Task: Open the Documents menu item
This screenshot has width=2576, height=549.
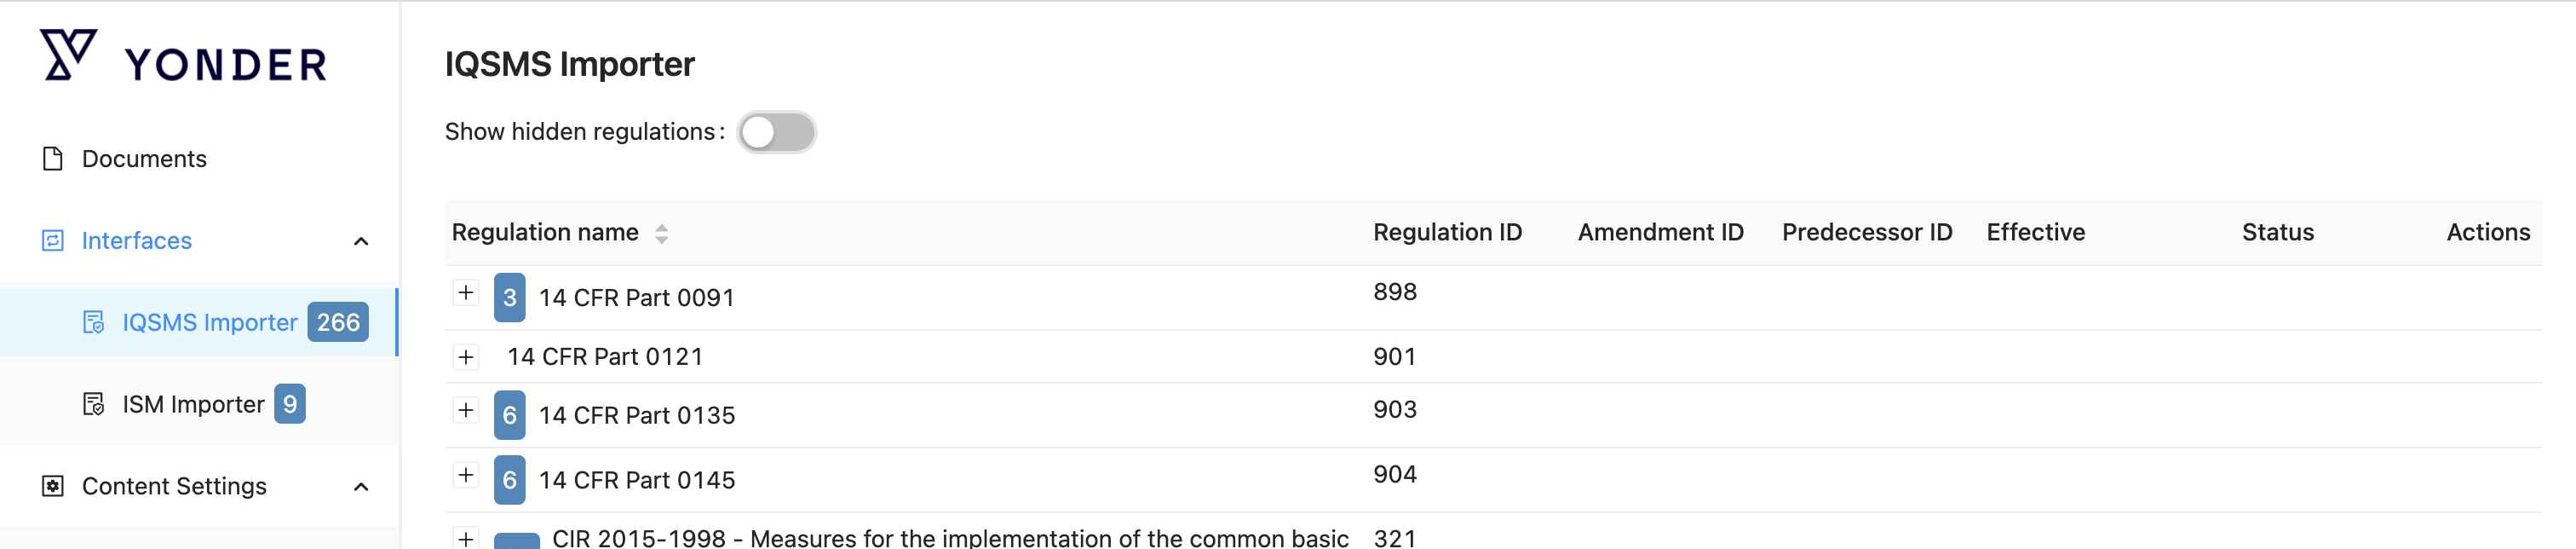Action: pyautogui.click(x=144, y=159)
